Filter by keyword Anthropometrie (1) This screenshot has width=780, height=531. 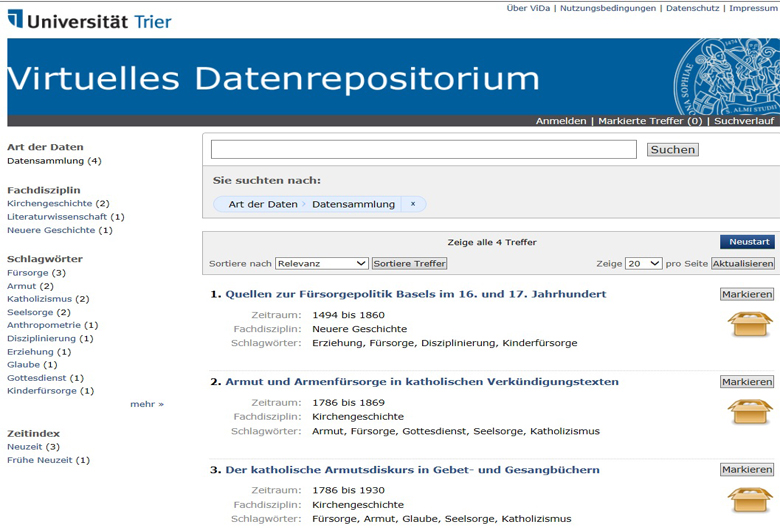(53, 325)
